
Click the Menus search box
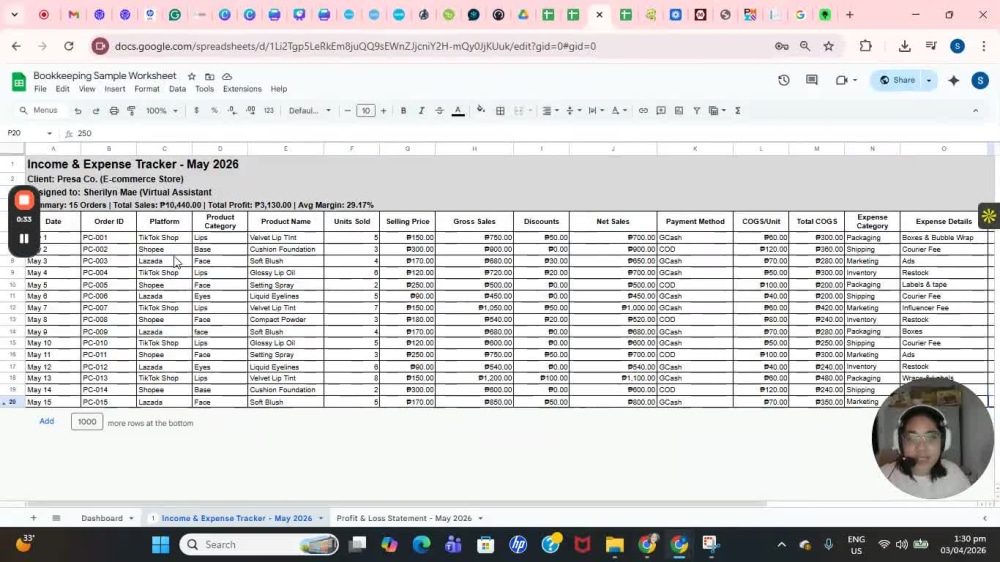[38, 111]
